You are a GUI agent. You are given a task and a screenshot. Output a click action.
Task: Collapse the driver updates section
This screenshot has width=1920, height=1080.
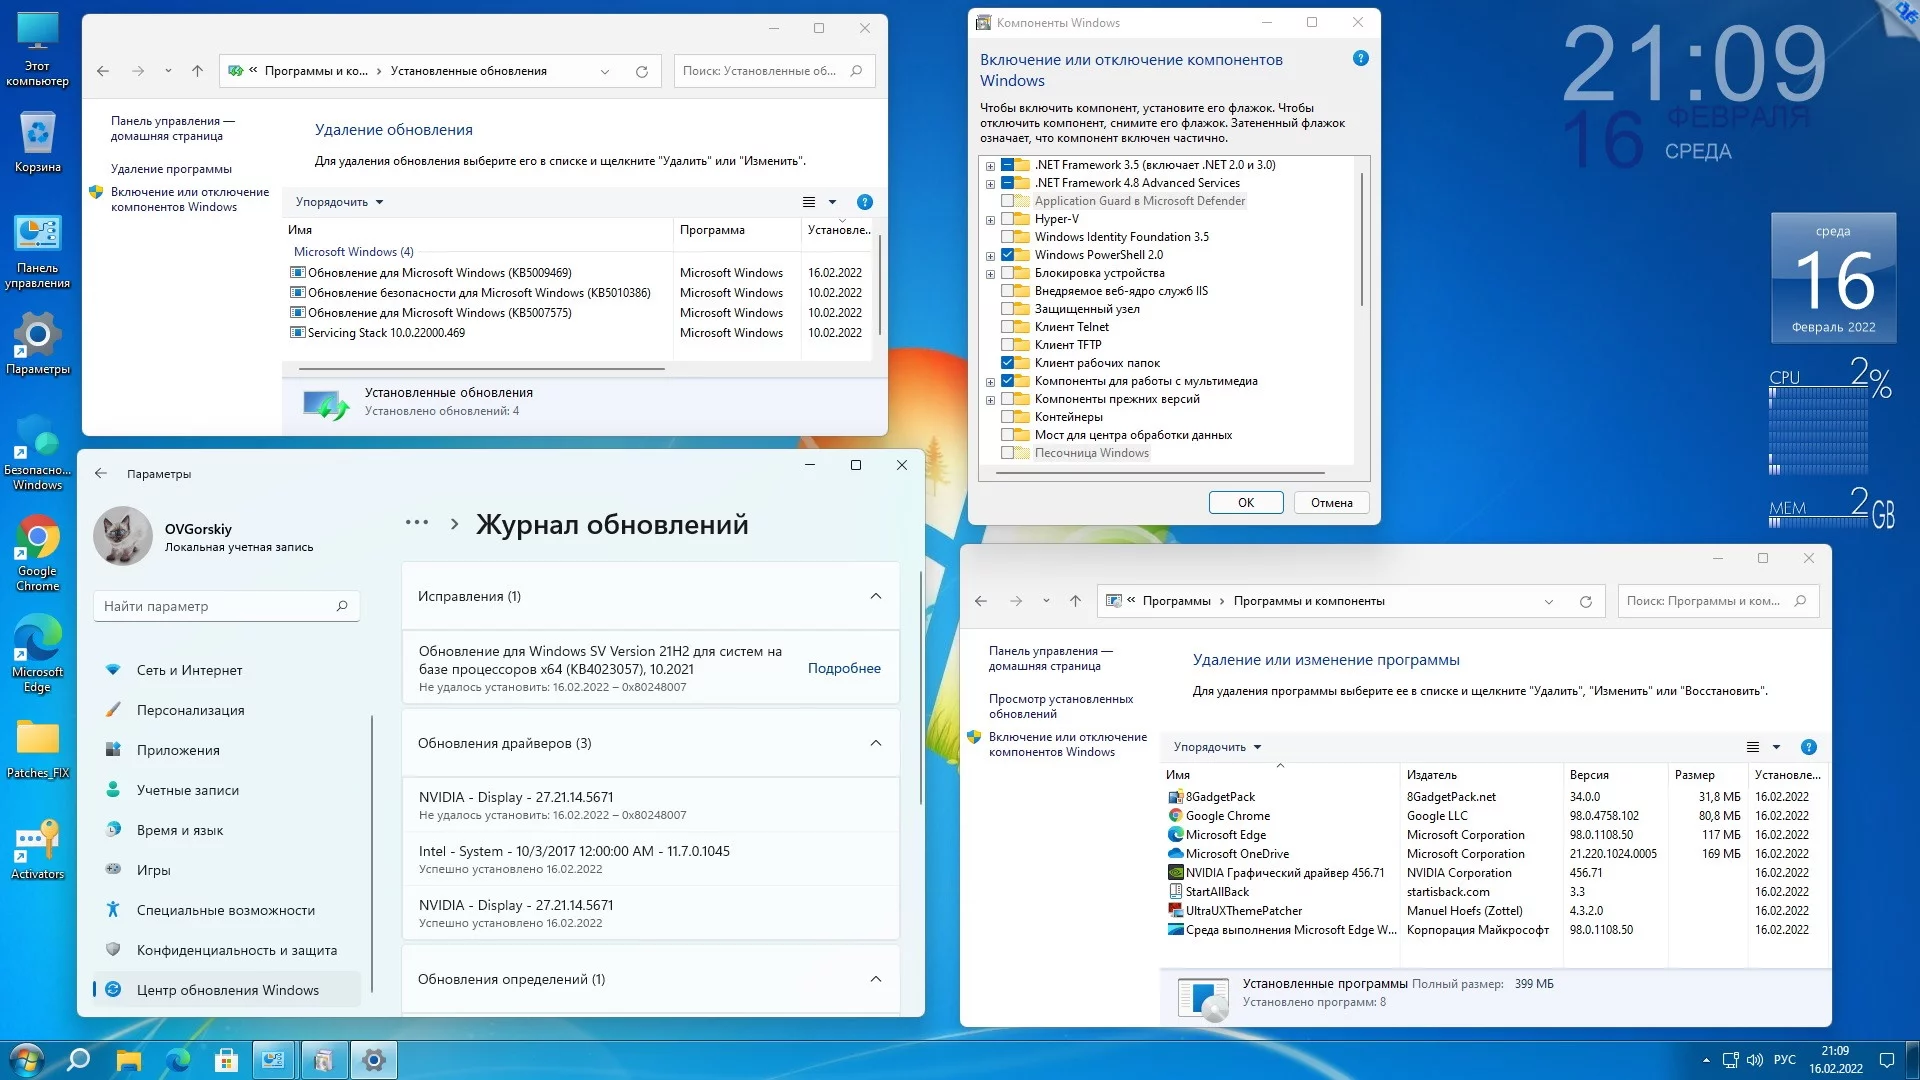click(875, 743)
